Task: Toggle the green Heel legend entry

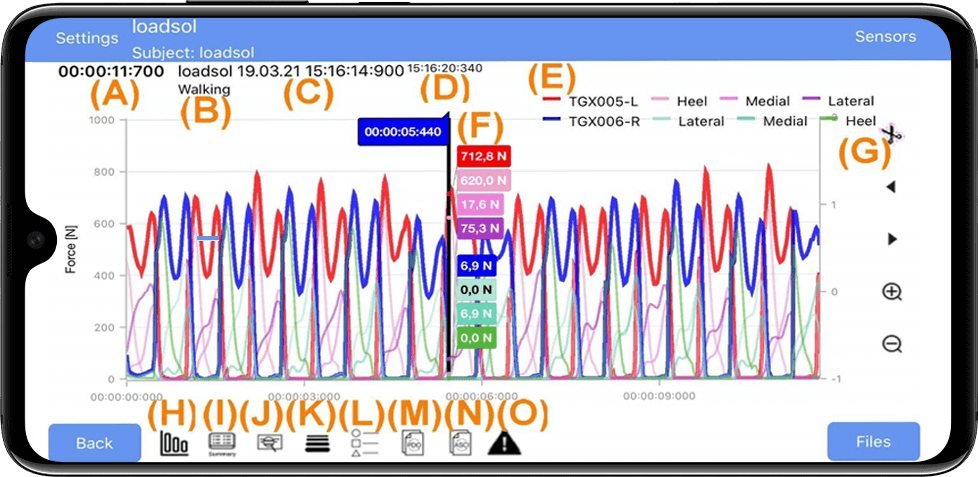Action: click(x=850, y=120)
